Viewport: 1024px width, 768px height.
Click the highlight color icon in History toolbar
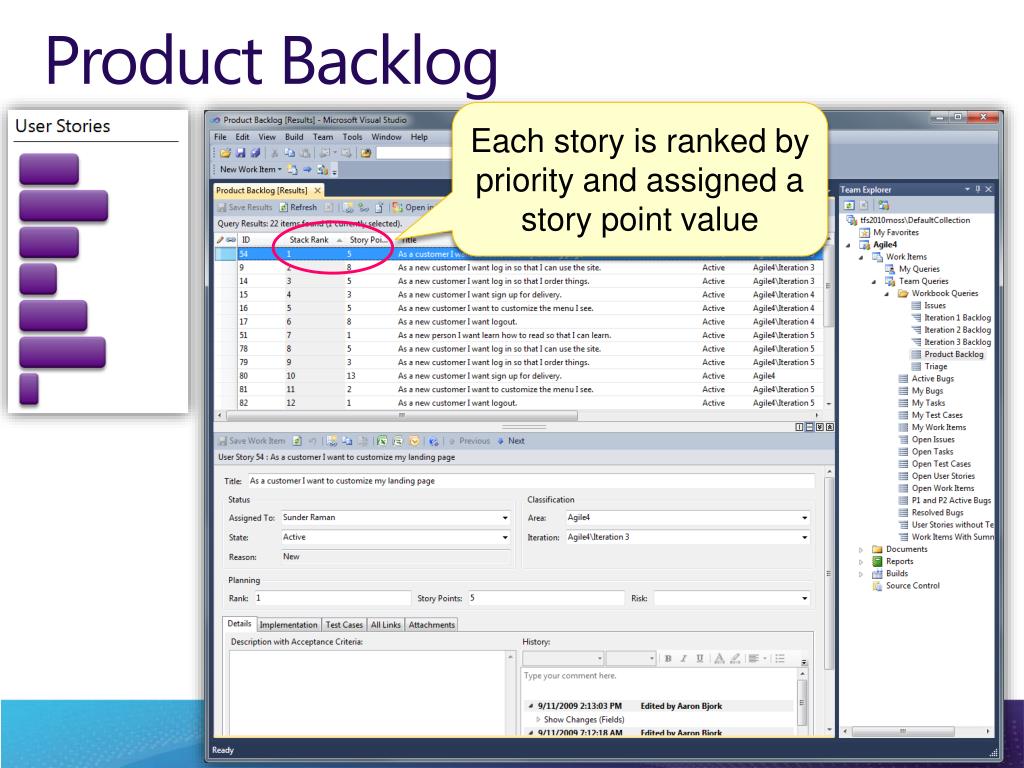735,658
